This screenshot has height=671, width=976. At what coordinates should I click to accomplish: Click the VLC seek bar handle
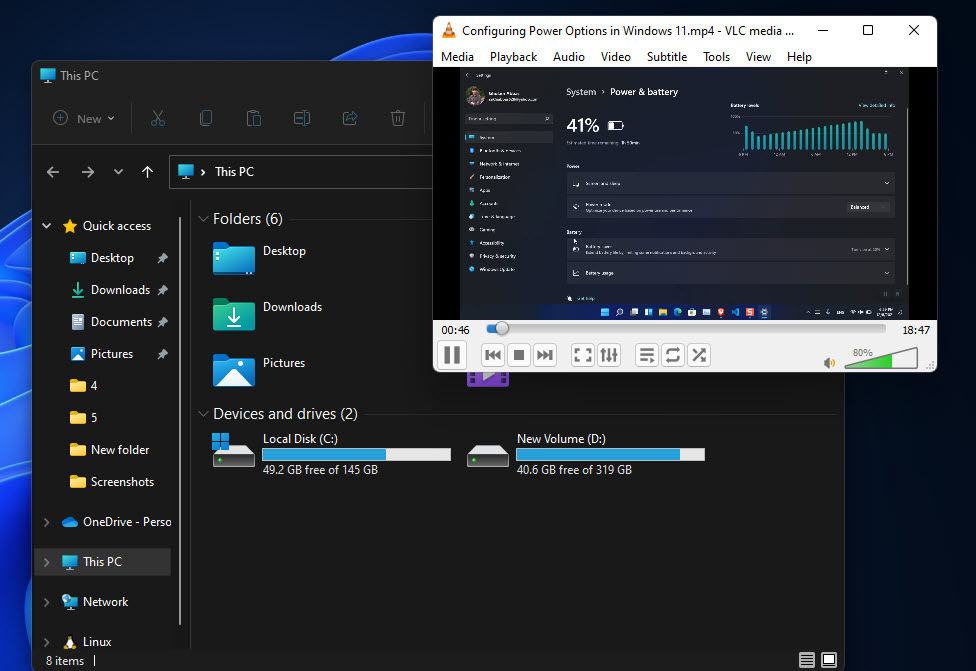point(502,328)
